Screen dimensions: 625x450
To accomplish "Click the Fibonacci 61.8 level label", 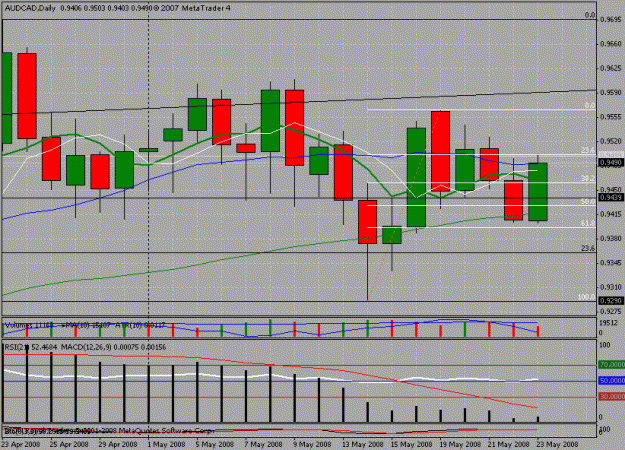I will 588,224.
